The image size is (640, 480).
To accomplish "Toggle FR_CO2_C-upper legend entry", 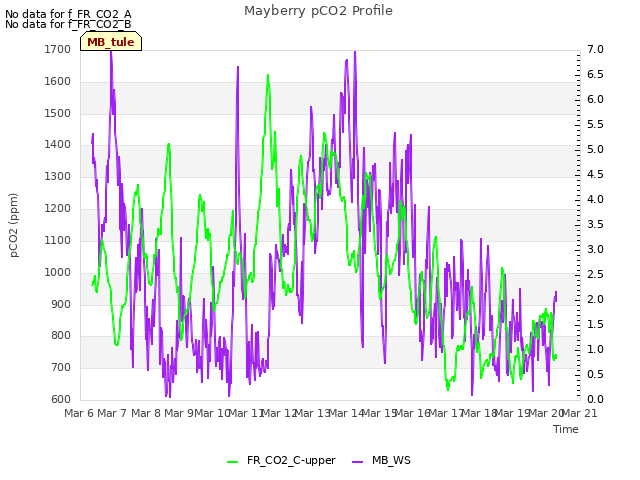I will (x=281, y=460).
